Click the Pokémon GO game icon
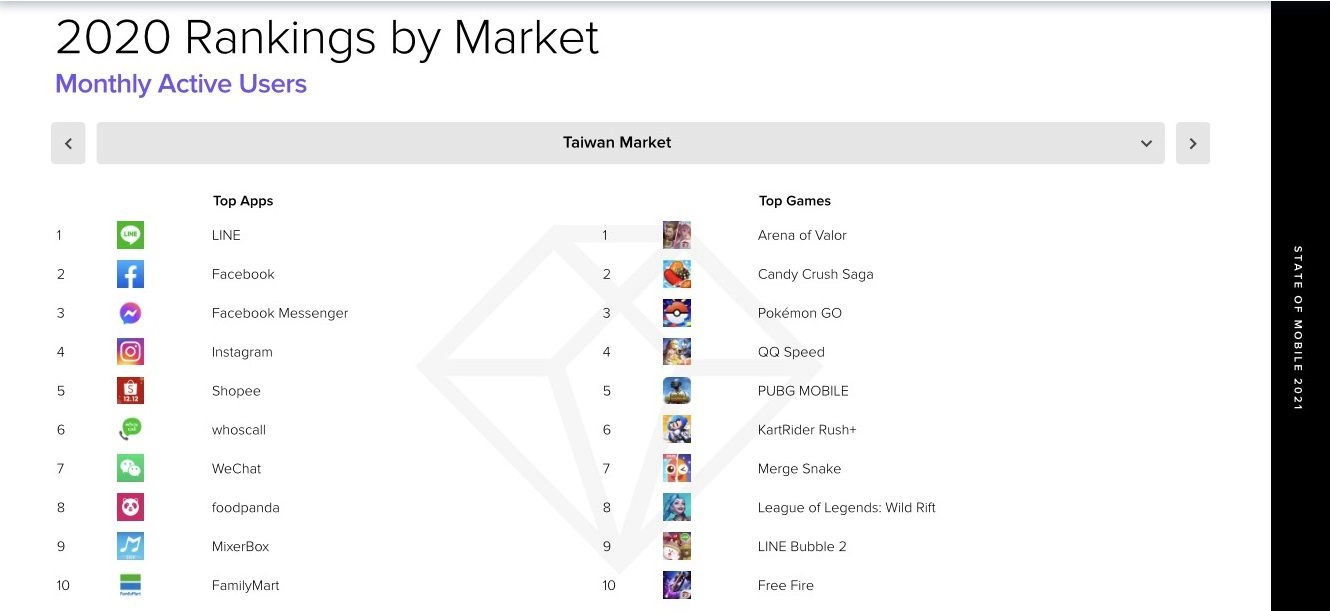This screenshot has height=611, width=1330. pos(677,313)
